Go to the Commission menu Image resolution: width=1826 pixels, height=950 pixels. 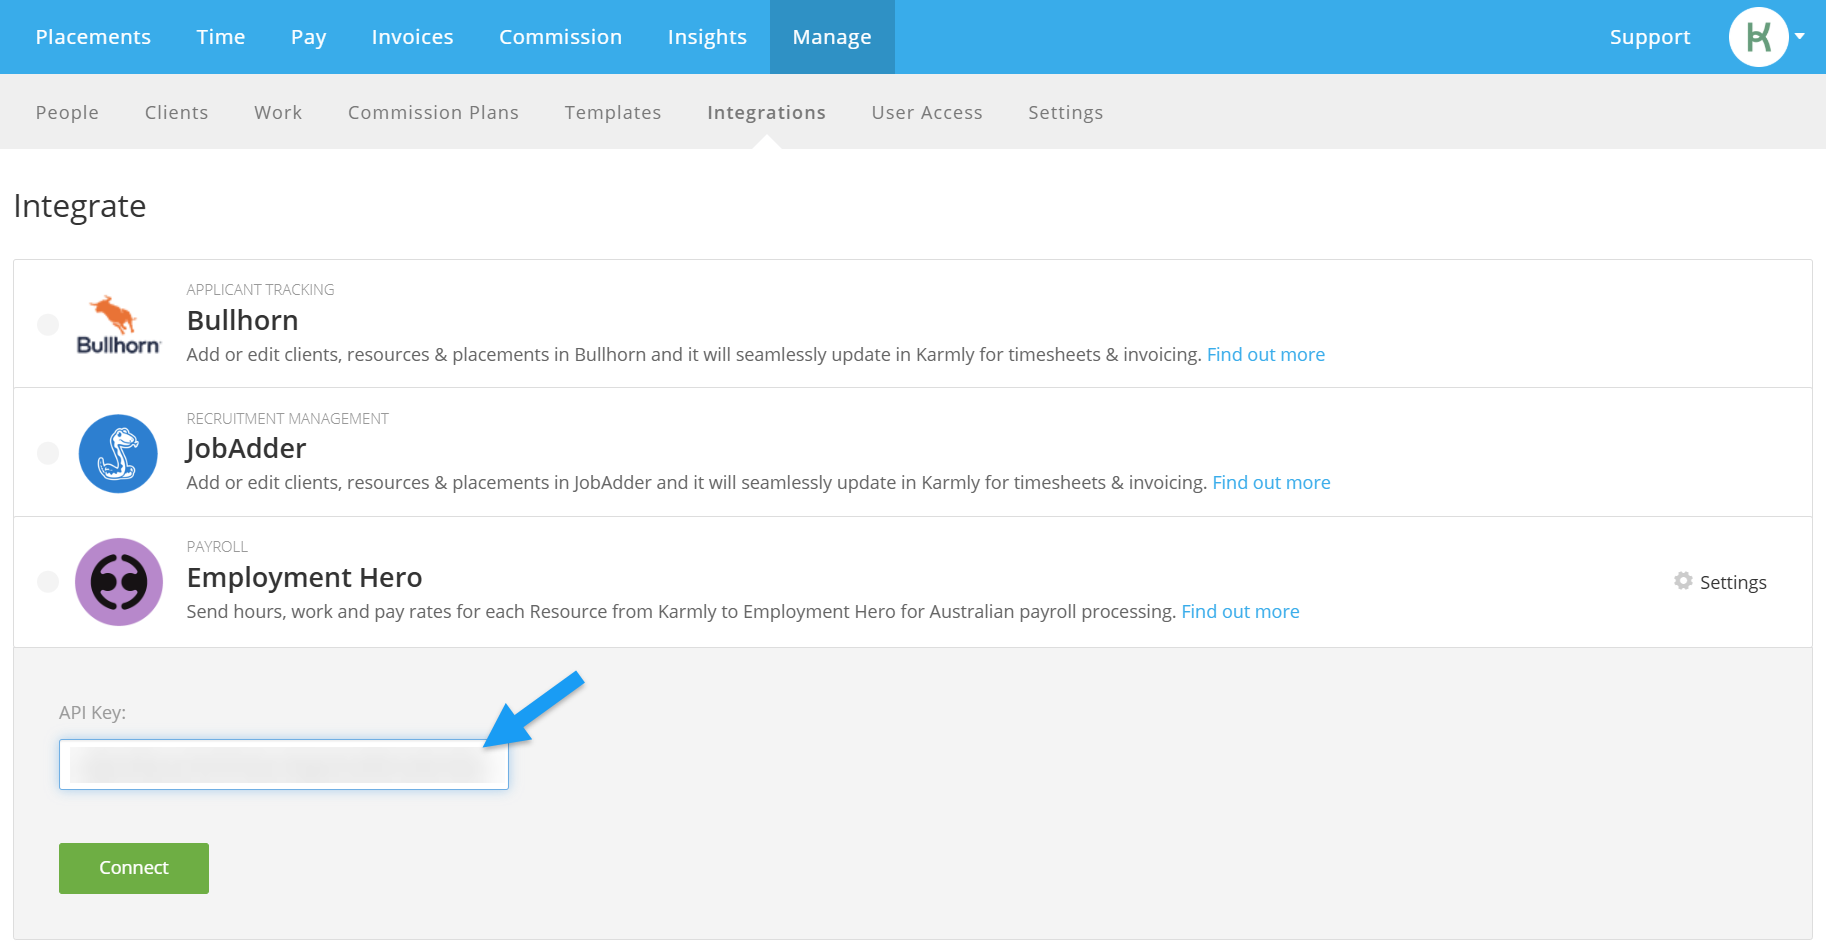pyautogui.click(x=560, y=37)
